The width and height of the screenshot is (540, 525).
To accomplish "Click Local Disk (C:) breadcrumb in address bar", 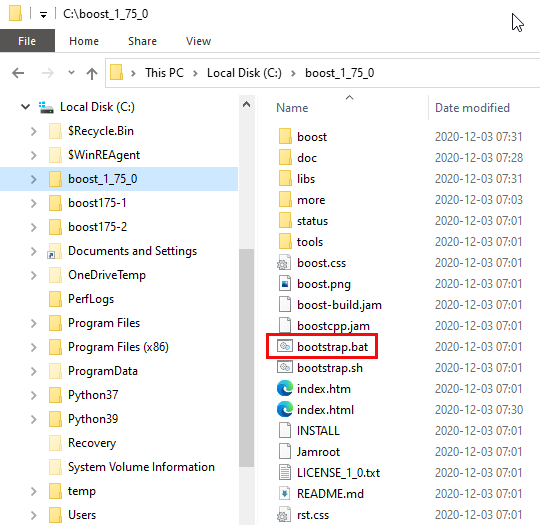I will [244, 73].
